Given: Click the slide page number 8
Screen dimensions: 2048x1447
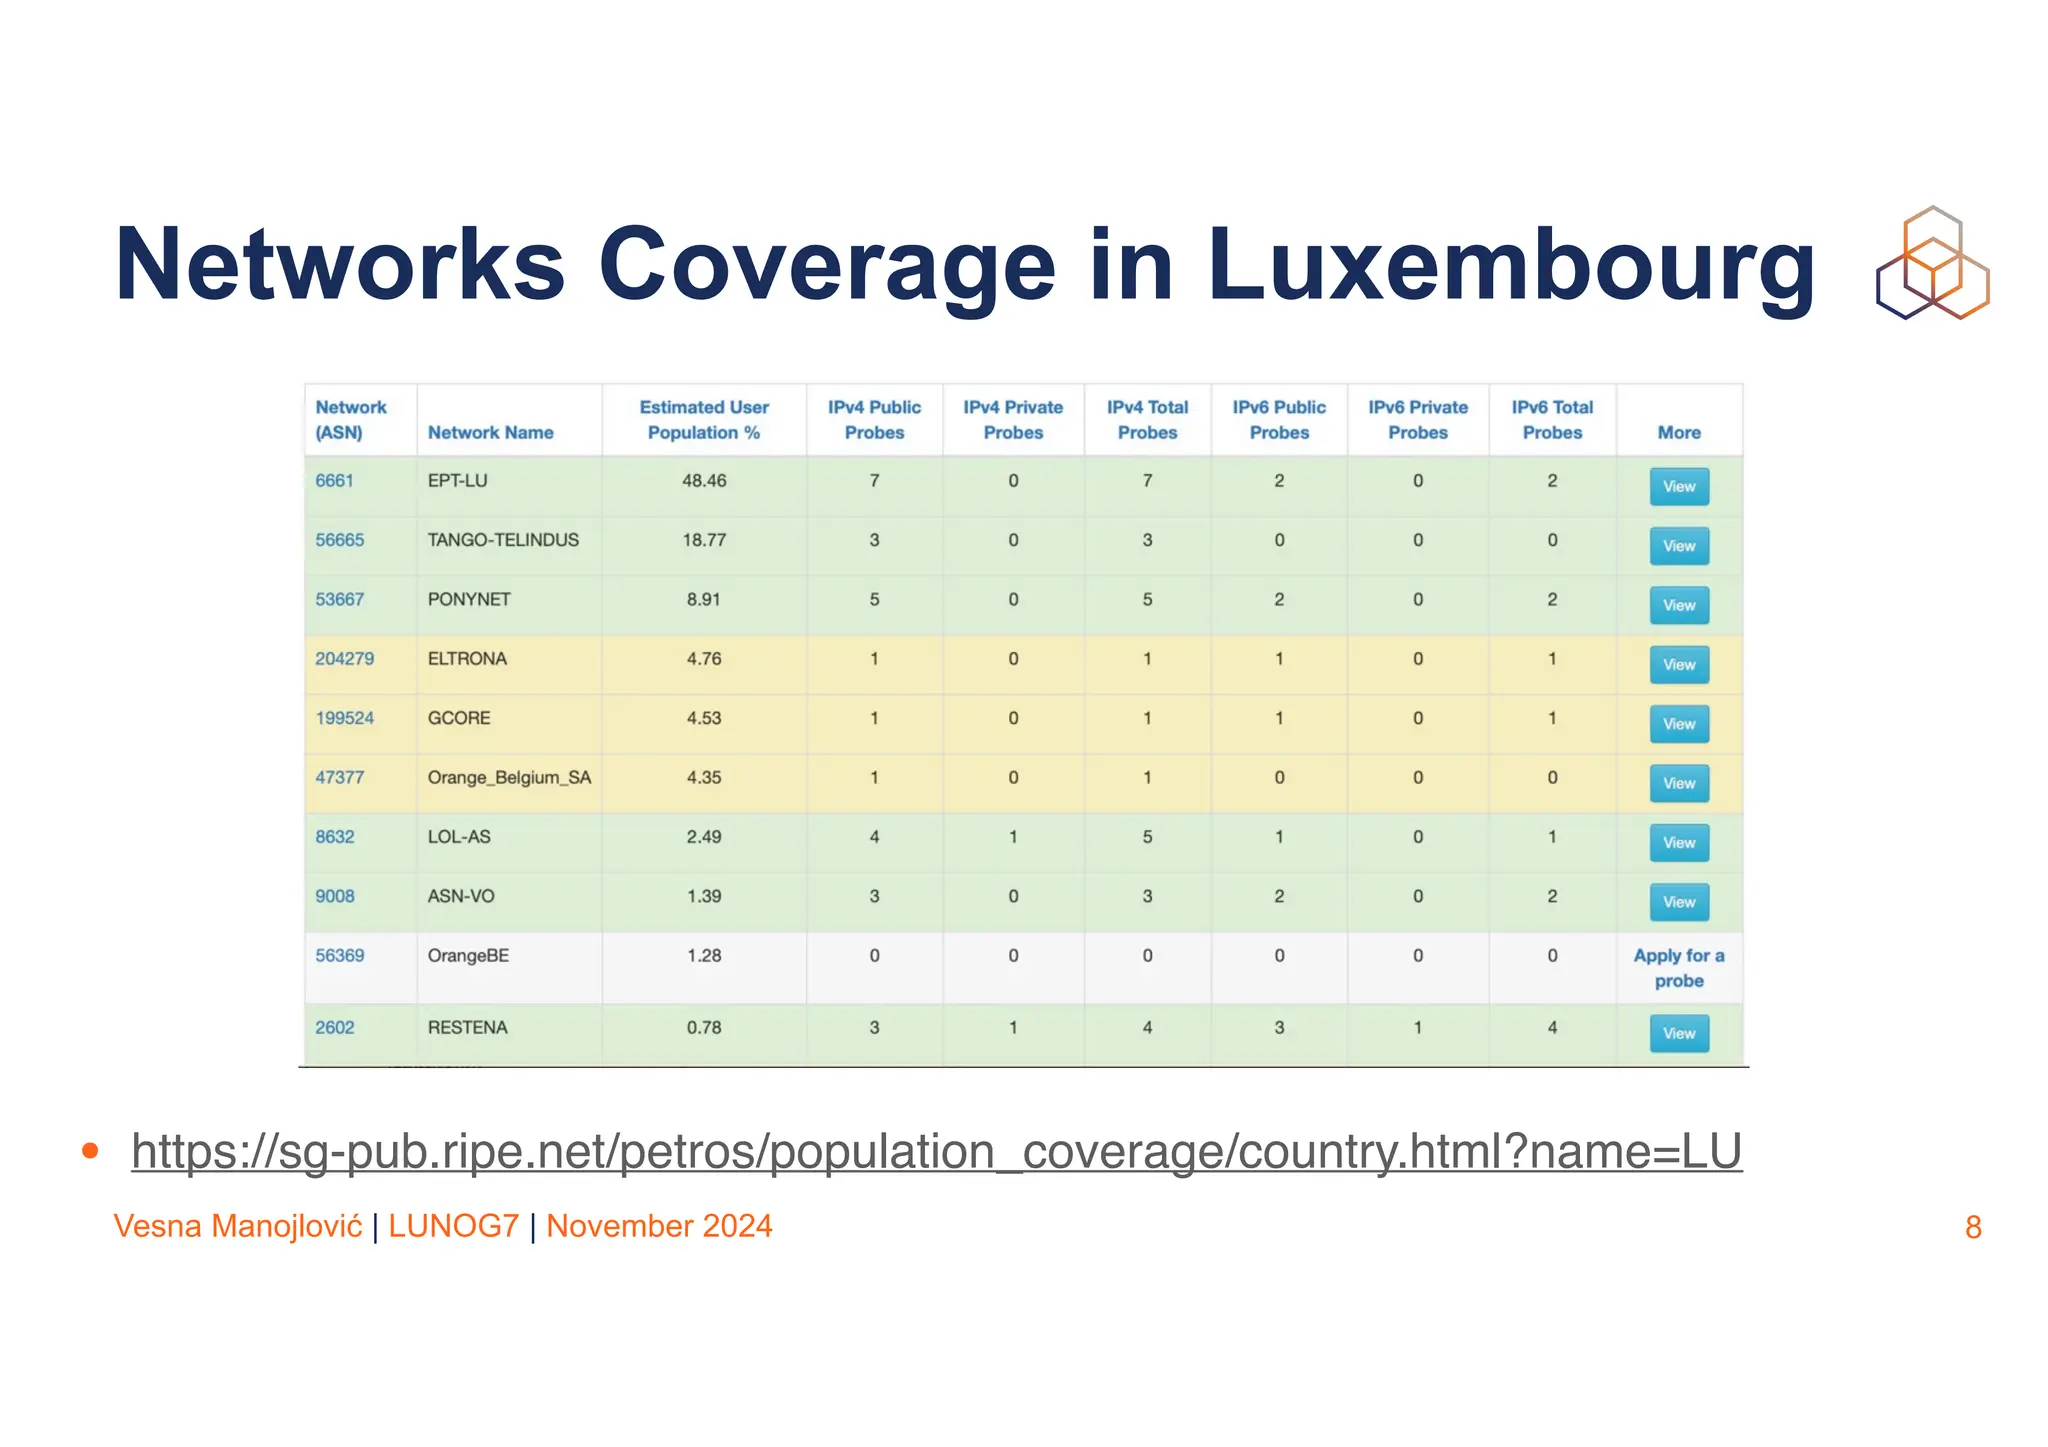Looking at the screenshot, I should 1973,1227.
